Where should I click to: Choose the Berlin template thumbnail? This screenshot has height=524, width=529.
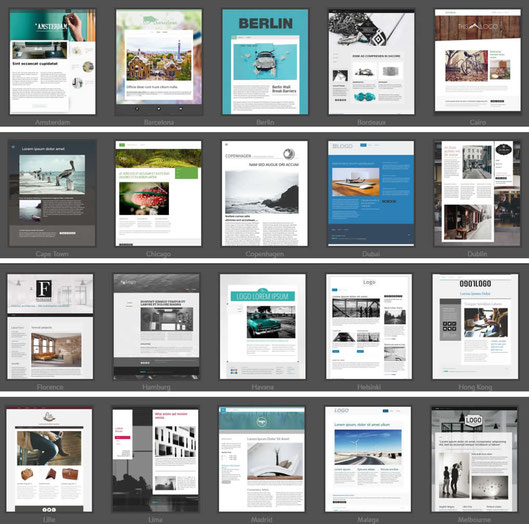[x=265, y=62]
